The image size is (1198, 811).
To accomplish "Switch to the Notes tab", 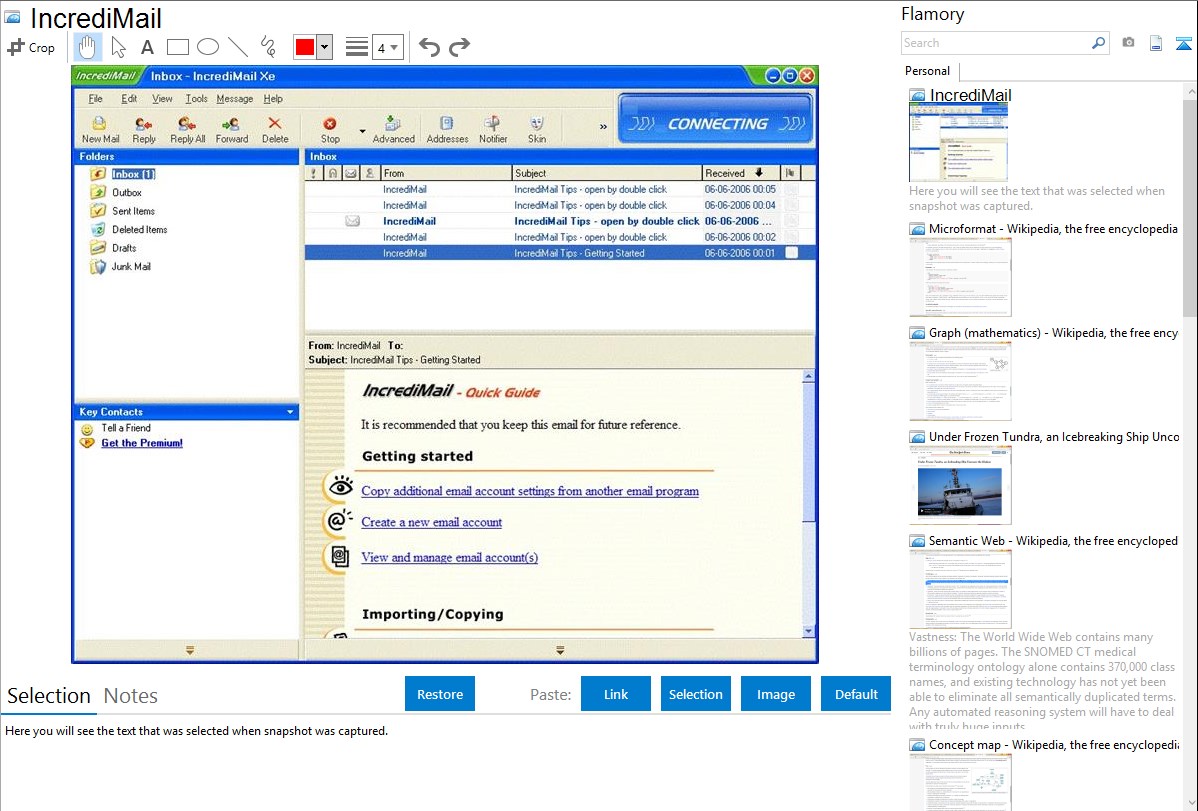I will point(131,696).
